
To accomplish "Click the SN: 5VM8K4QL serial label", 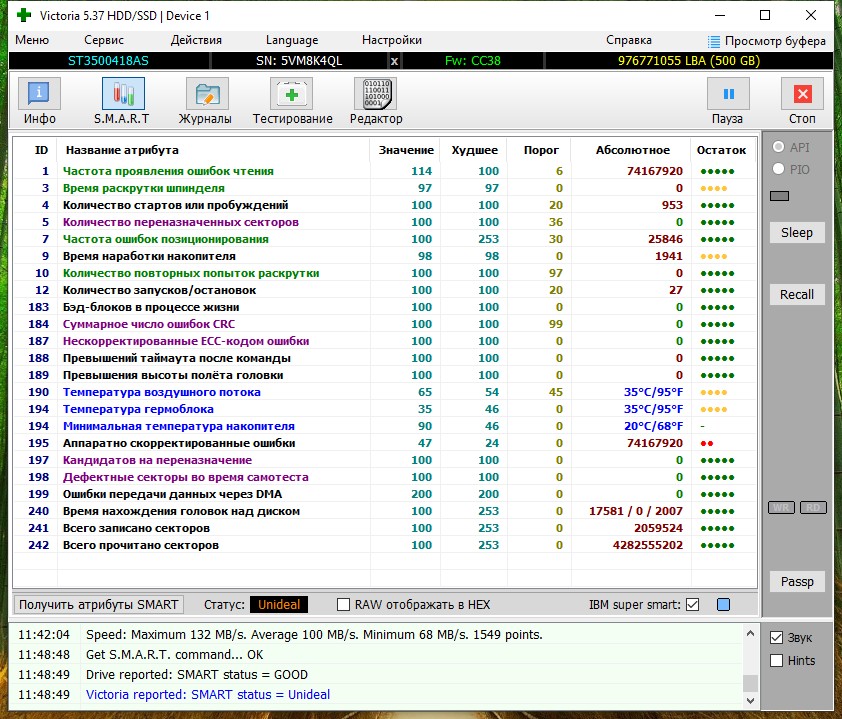I will [x=299, y=61].
